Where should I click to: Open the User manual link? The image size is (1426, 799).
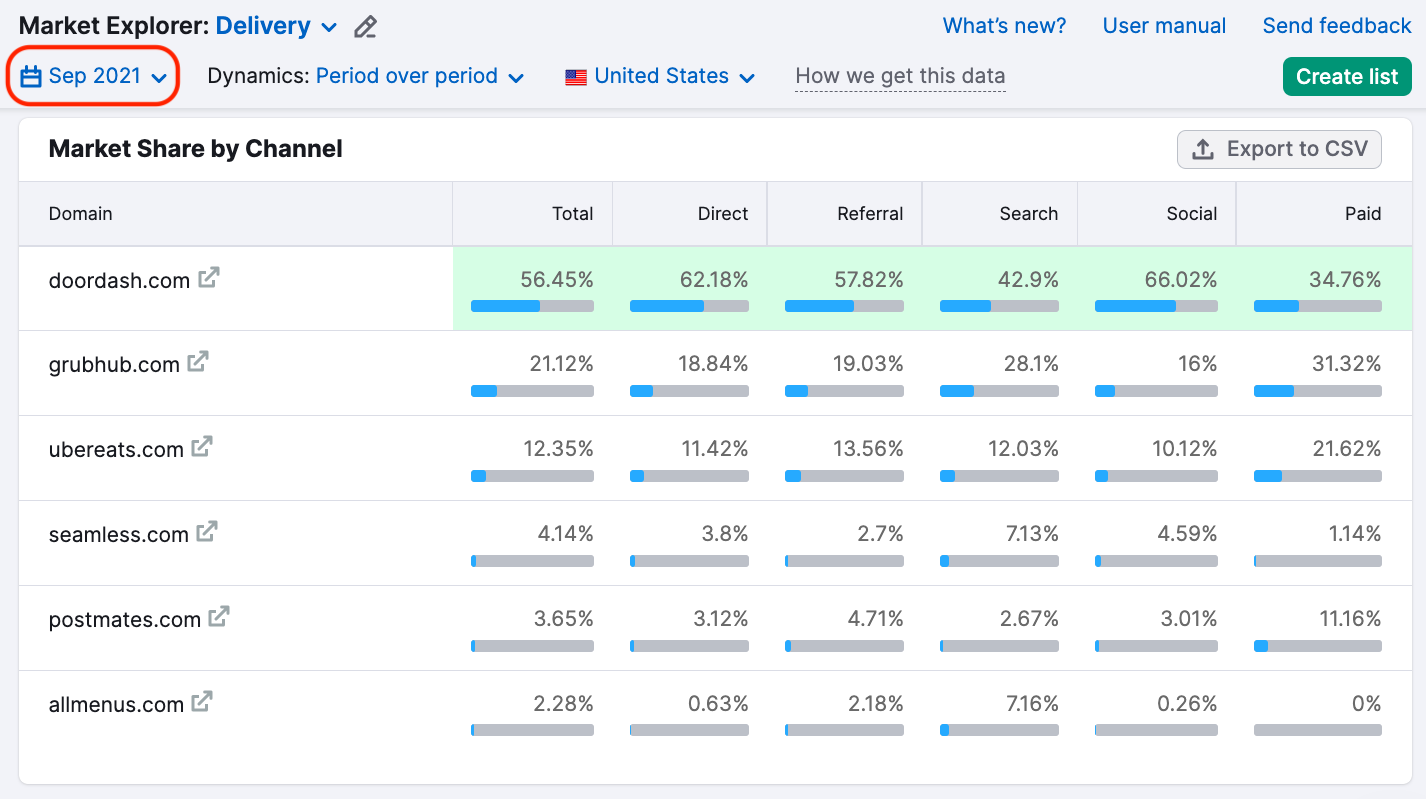pos(1164,26)
